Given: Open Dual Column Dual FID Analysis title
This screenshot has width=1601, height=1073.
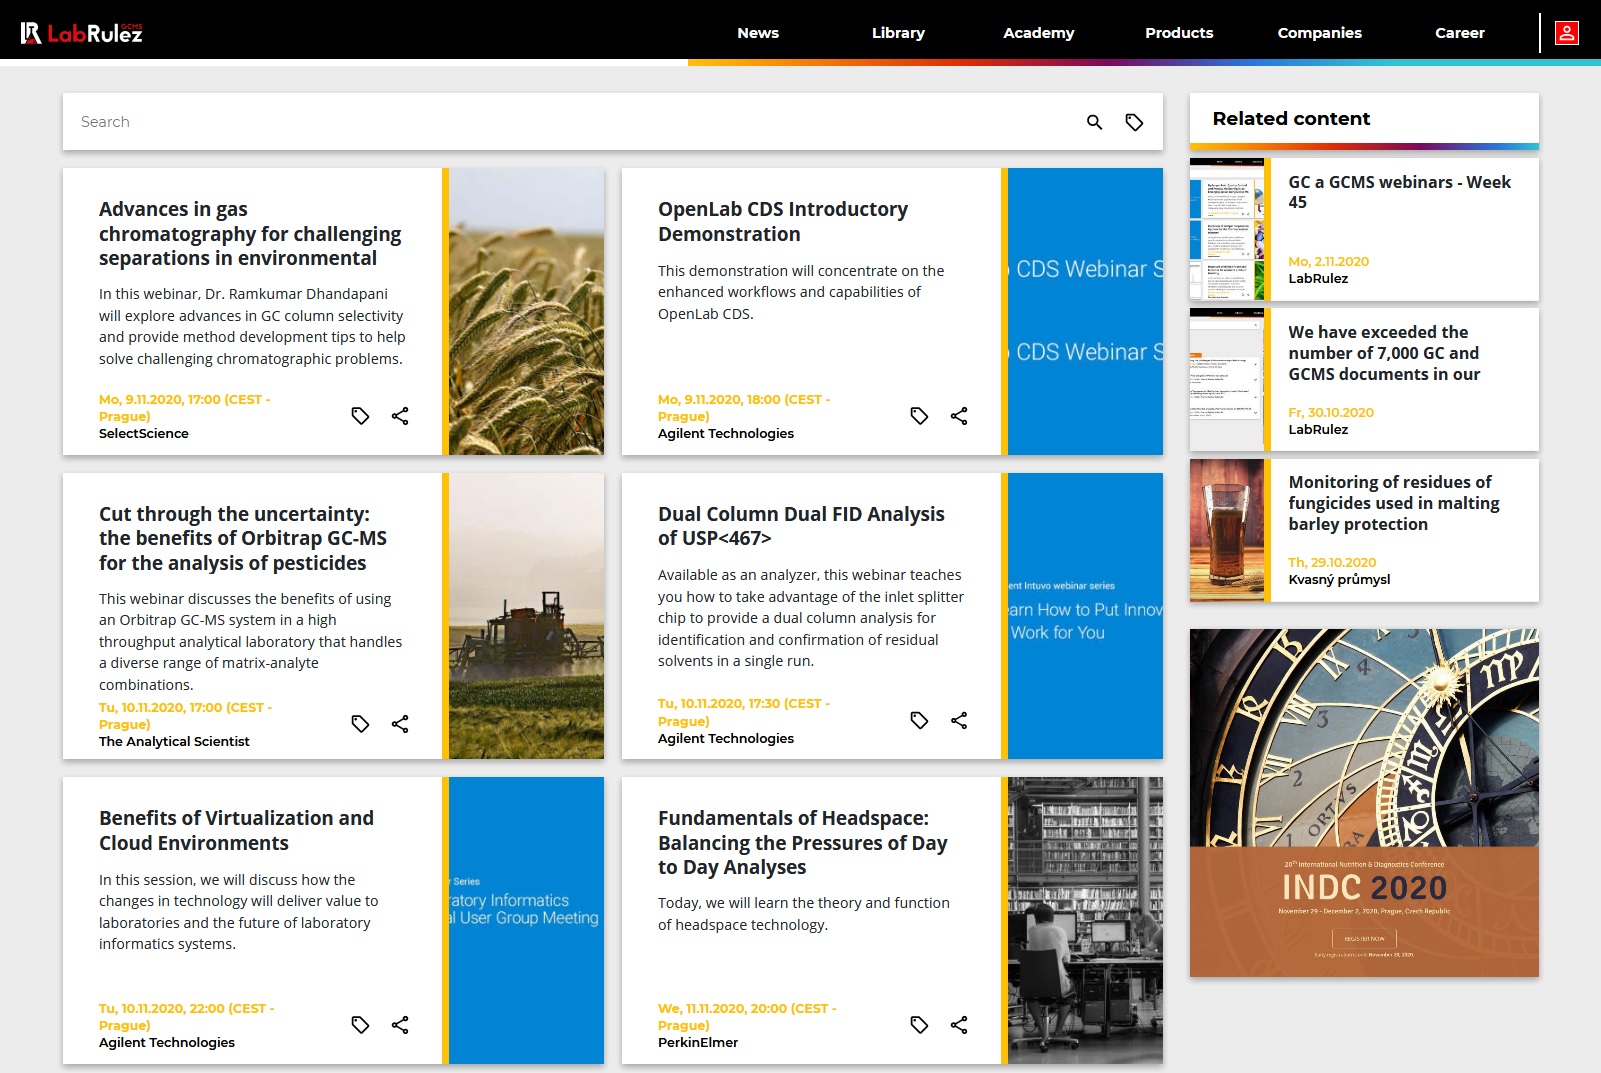Looking at the screenshot, I should tap(801, 526).
